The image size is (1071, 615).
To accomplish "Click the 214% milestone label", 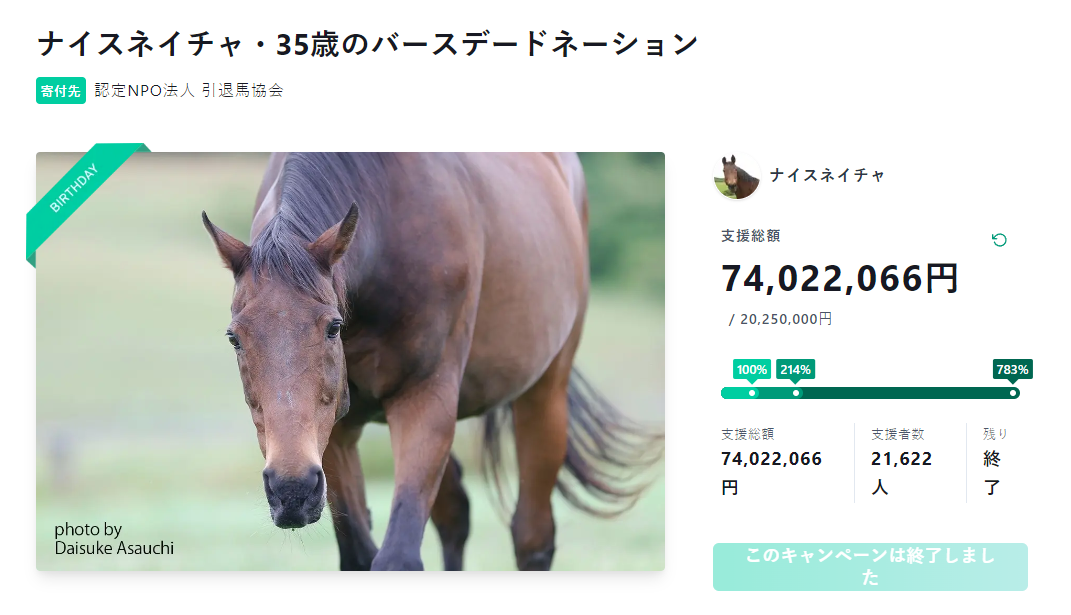I will [x=796, y=370].
